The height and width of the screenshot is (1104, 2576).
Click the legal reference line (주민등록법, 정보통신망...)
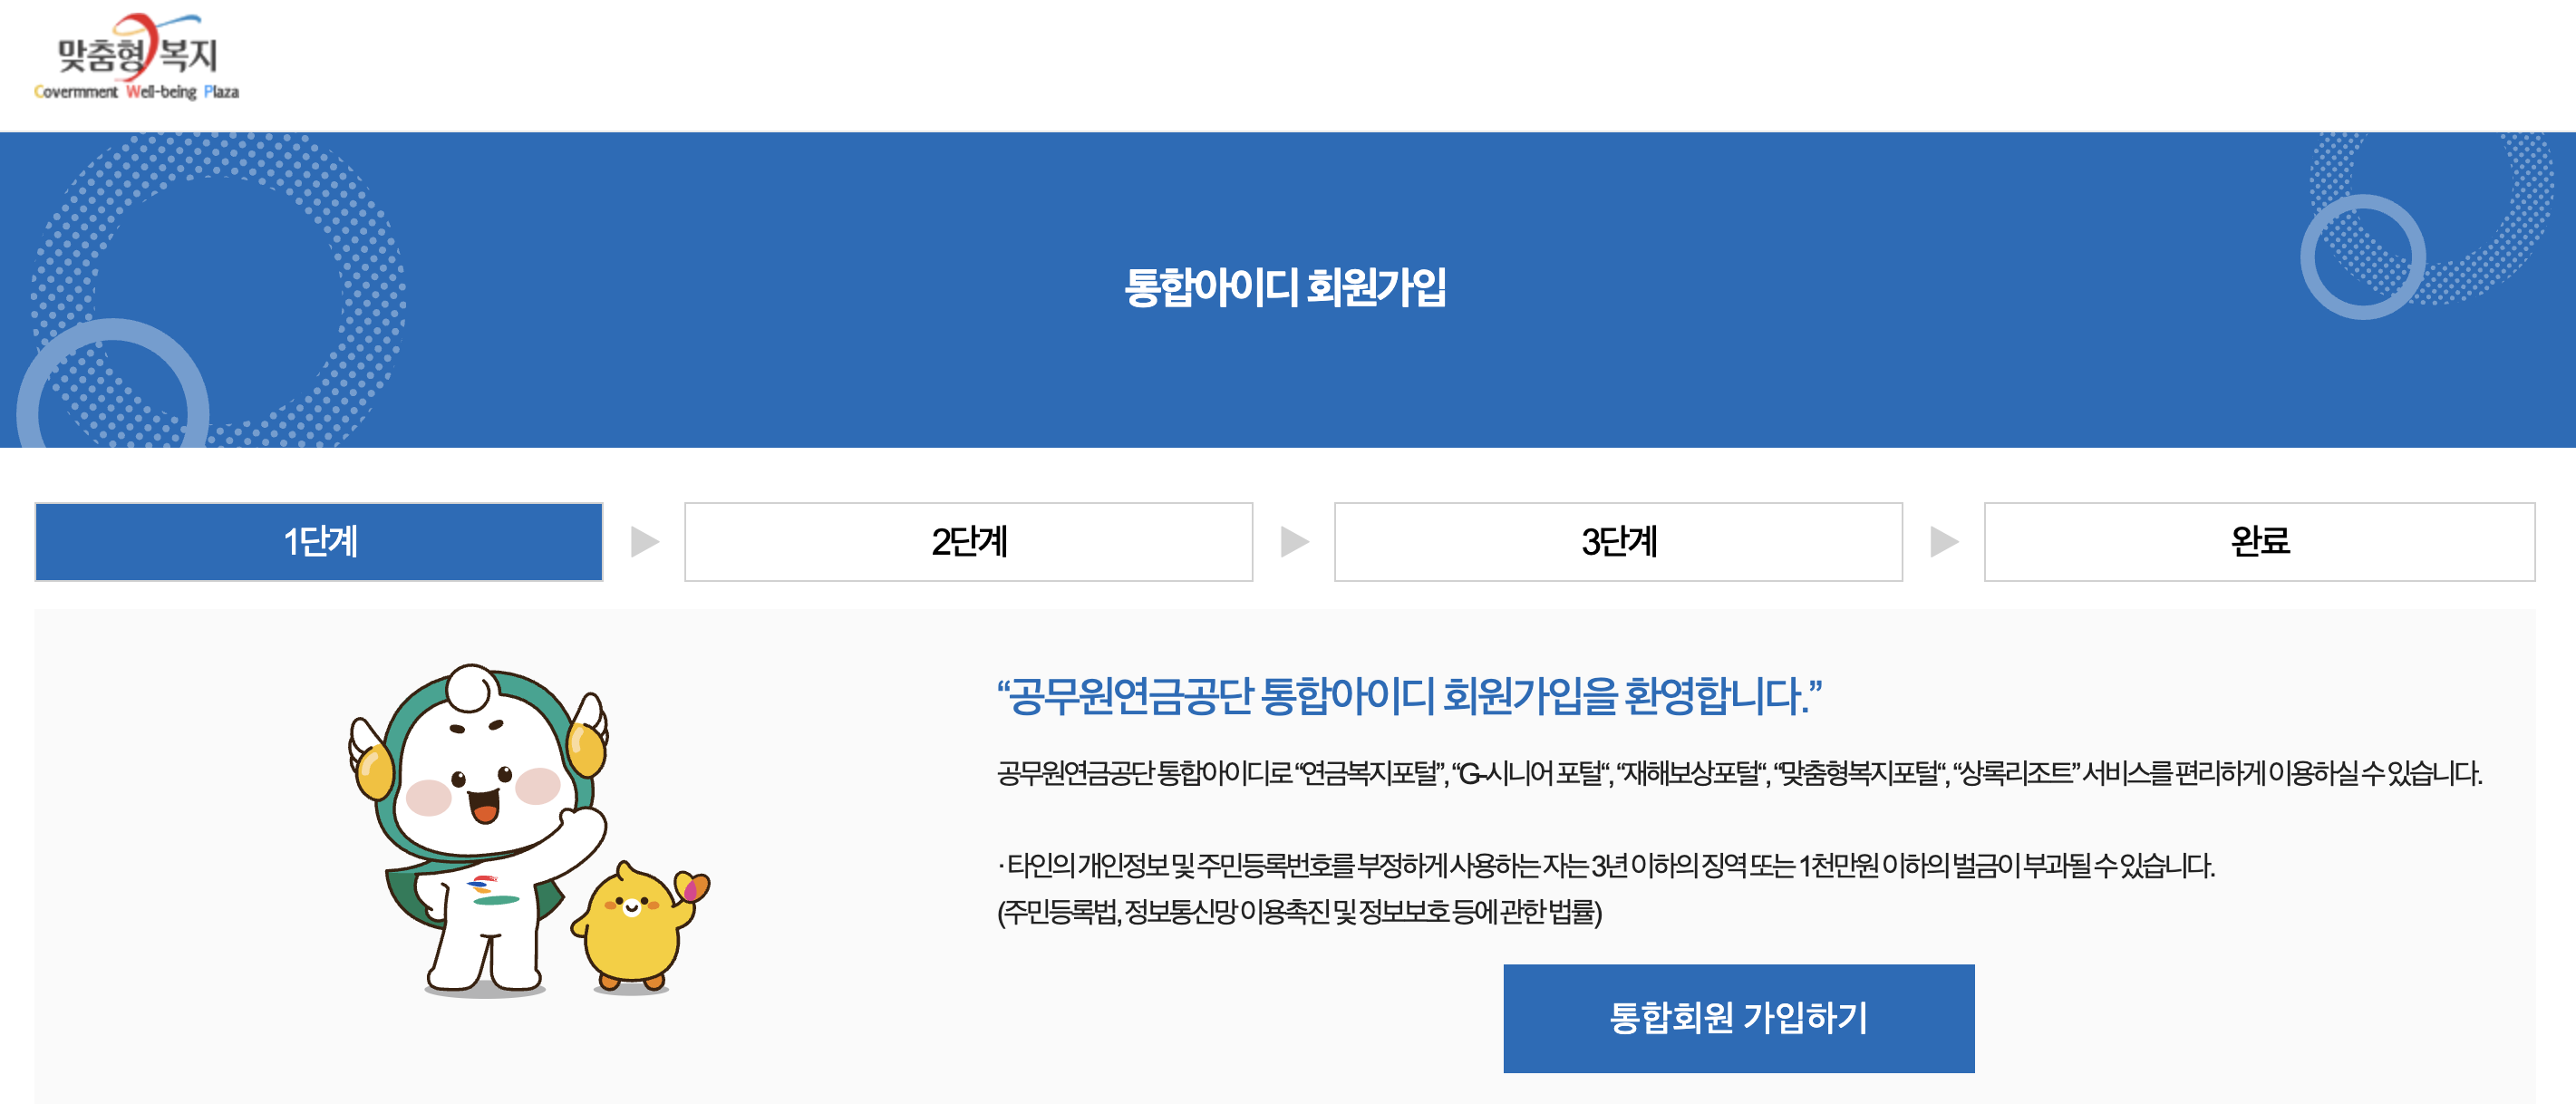[1299, 911]
